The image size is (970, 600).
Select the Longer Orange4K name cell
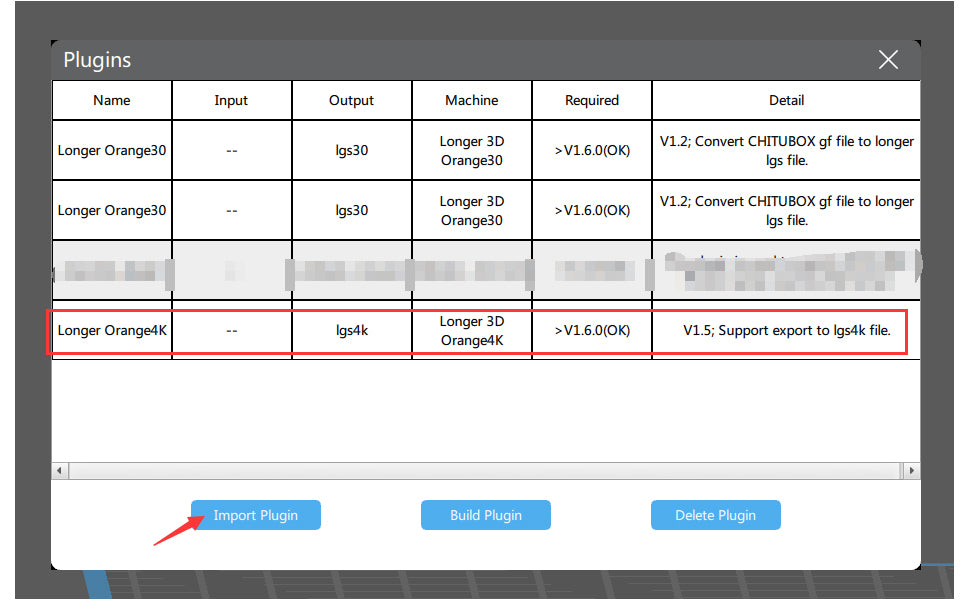coord(112,330)
